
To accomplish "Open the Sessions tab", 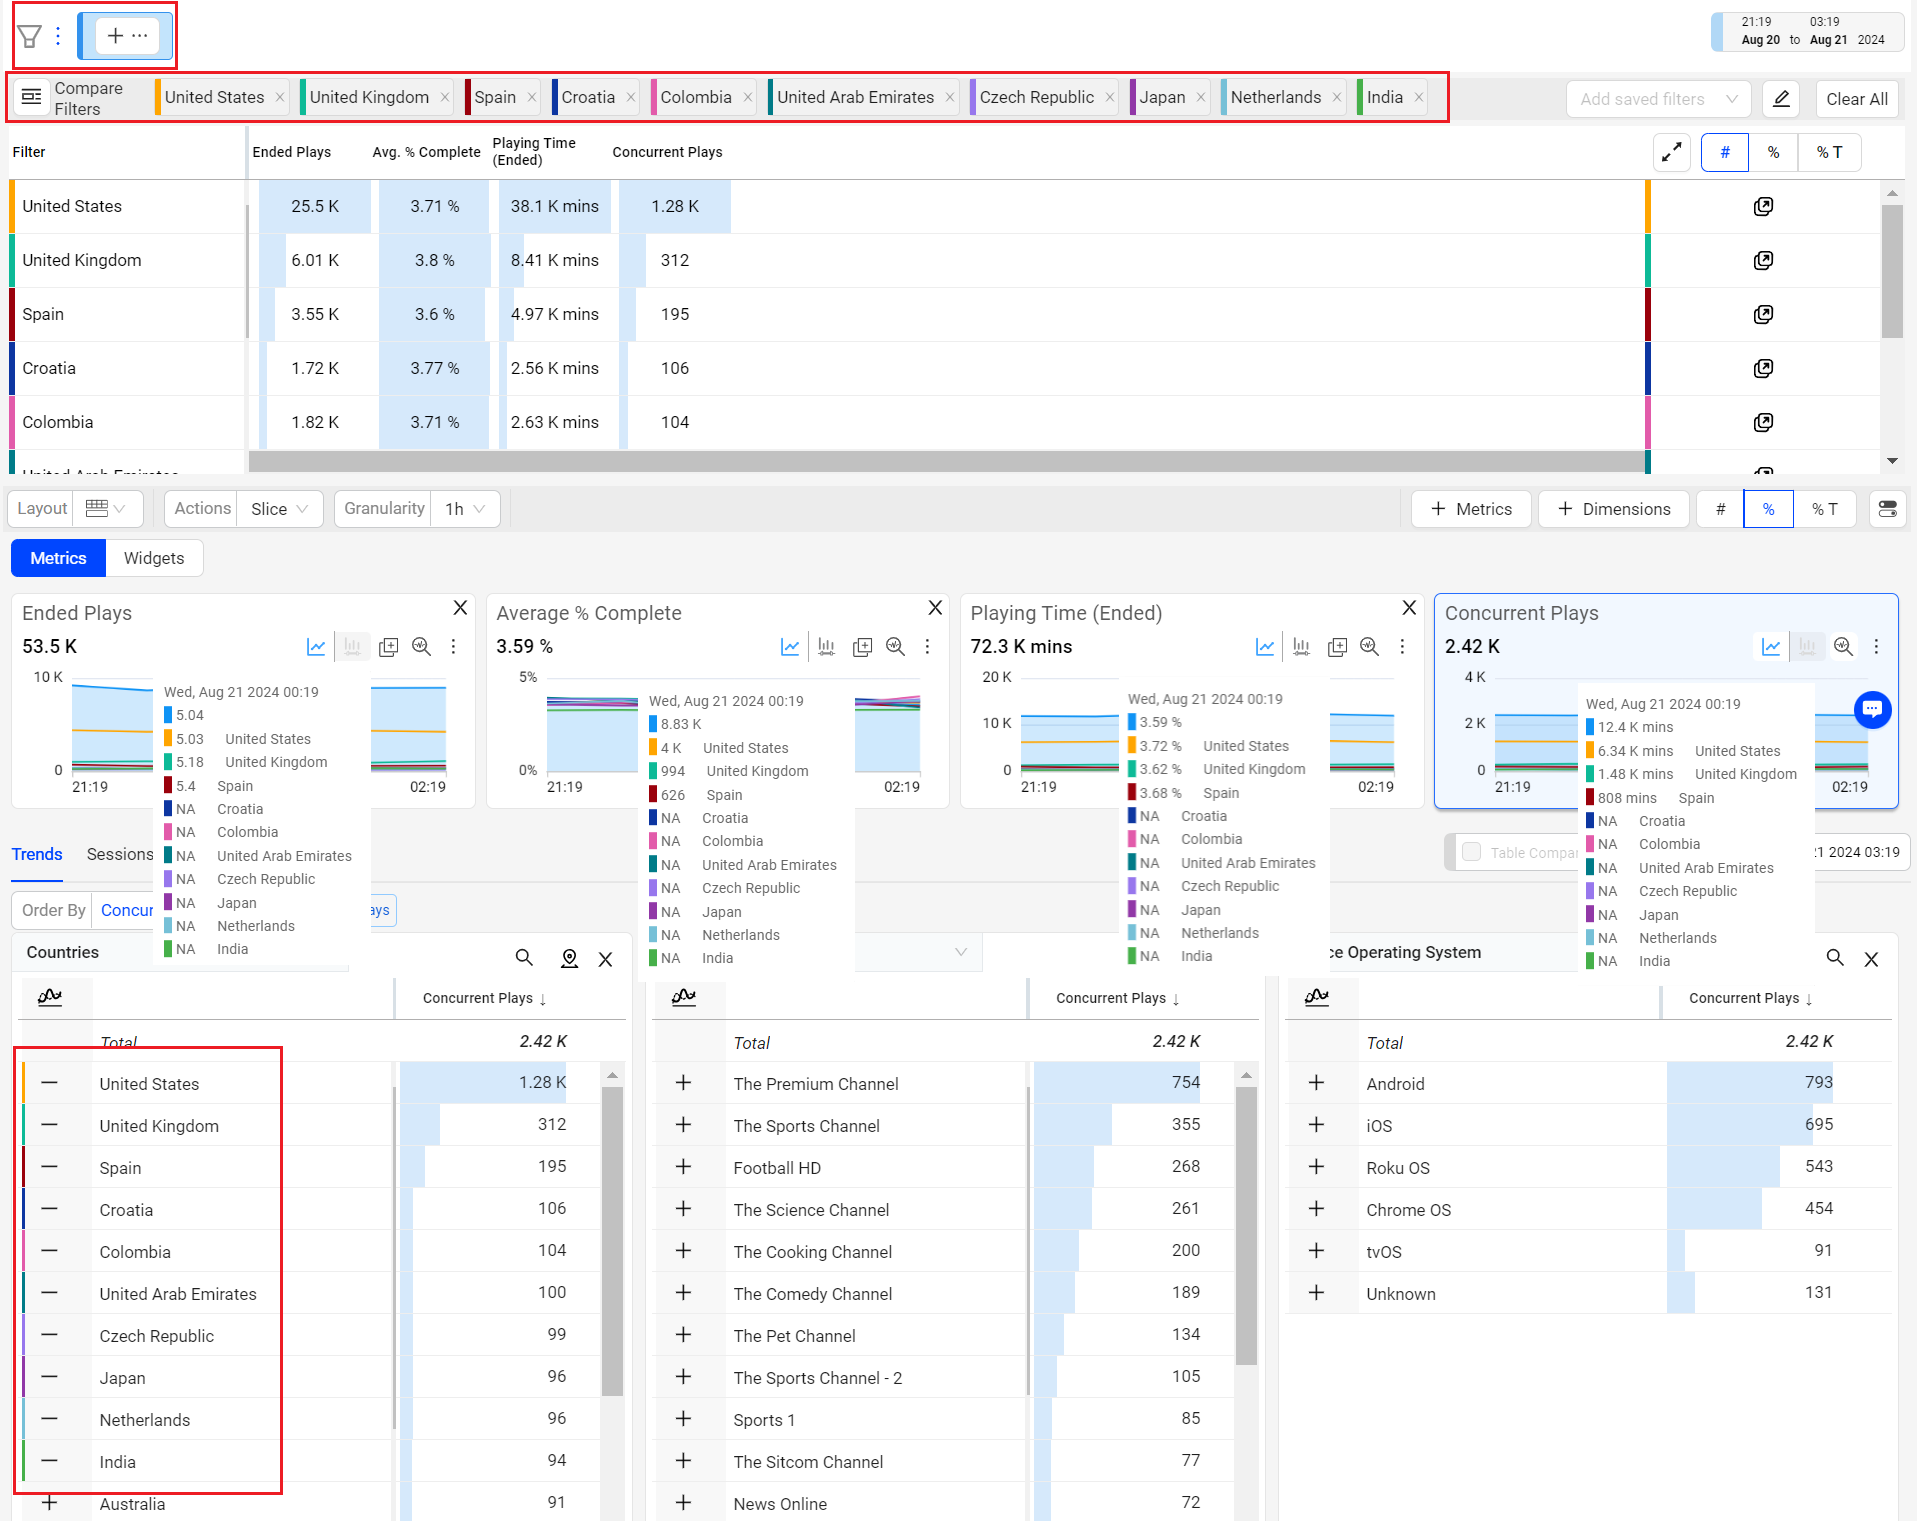I will tap(119, 854).
